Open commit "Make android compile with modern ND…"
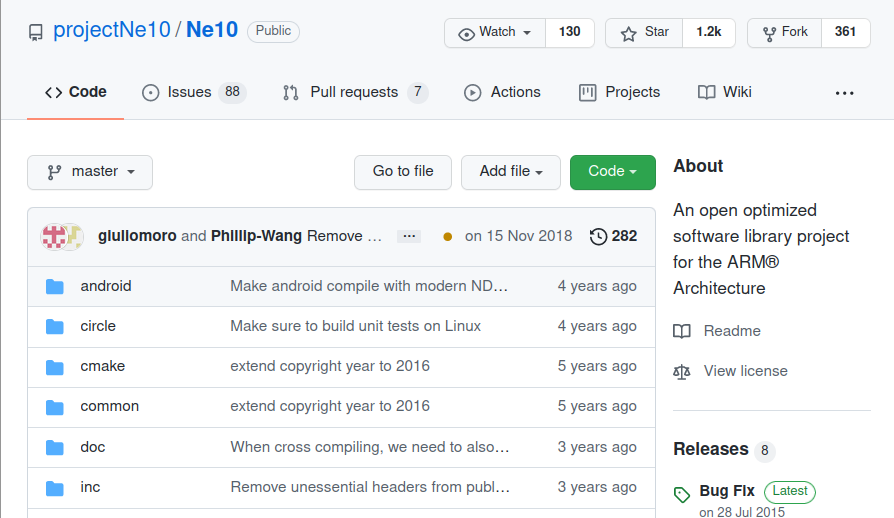Image resolution: width=894 pixels, height=518 pixels. coord(369,286)
